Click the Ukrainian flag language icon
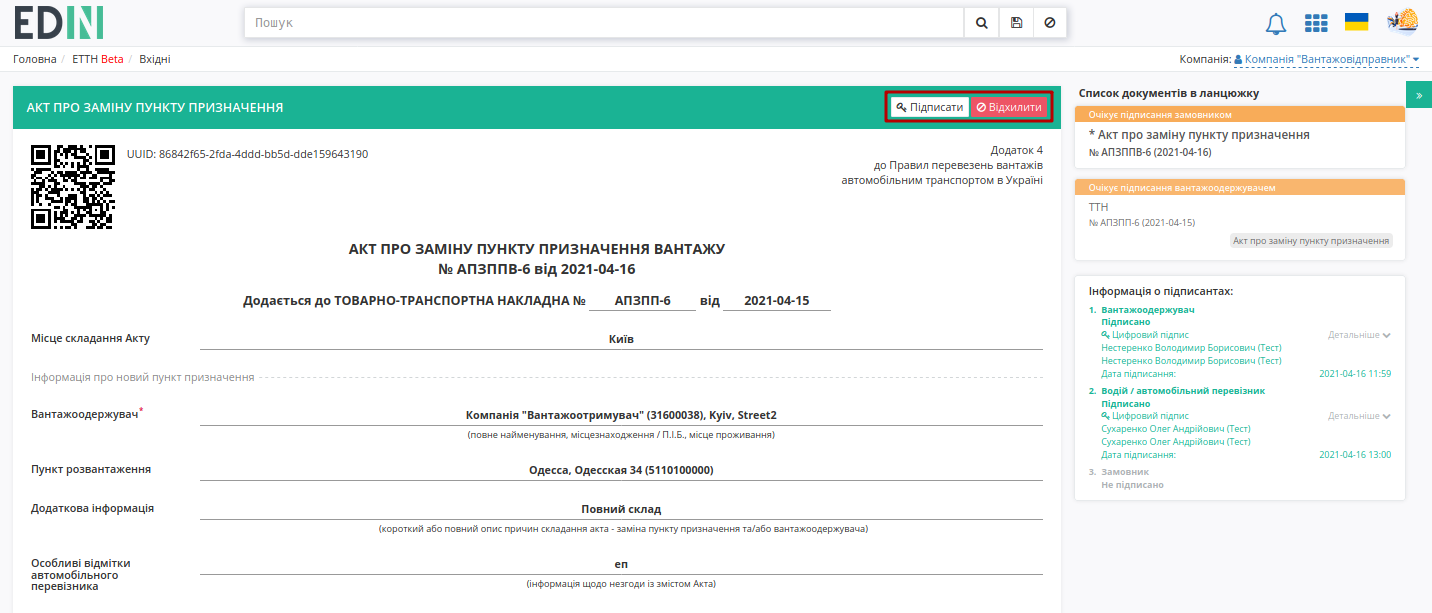 point(1356,22)
